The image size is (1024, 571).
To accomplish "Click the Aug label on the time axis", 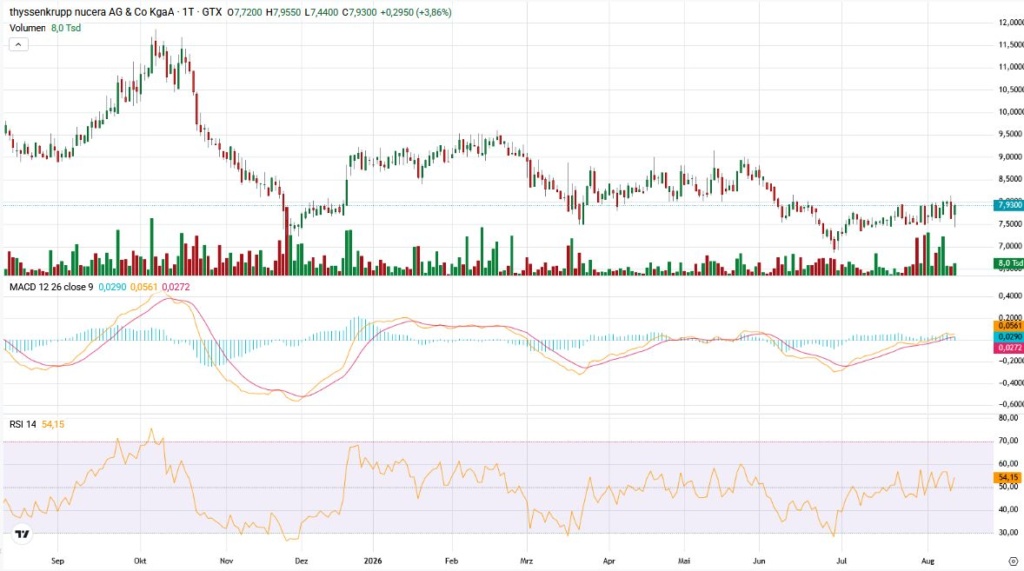I will pos(927,561).
